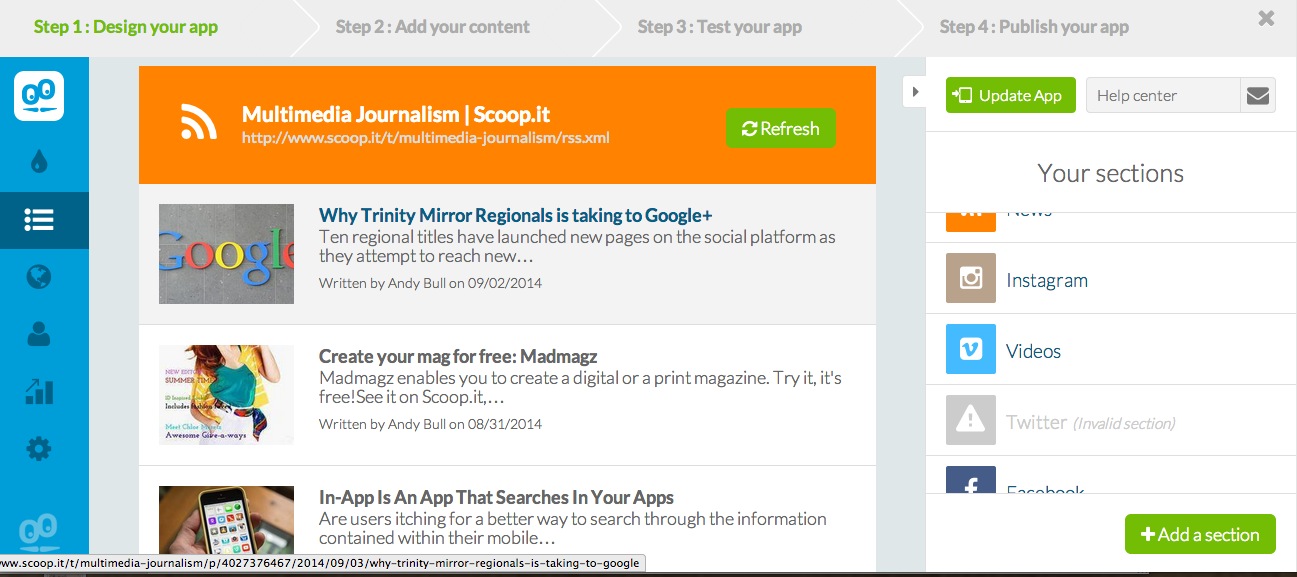
Task: Open the globe icon in sidebar
Action: coord(39,277)
